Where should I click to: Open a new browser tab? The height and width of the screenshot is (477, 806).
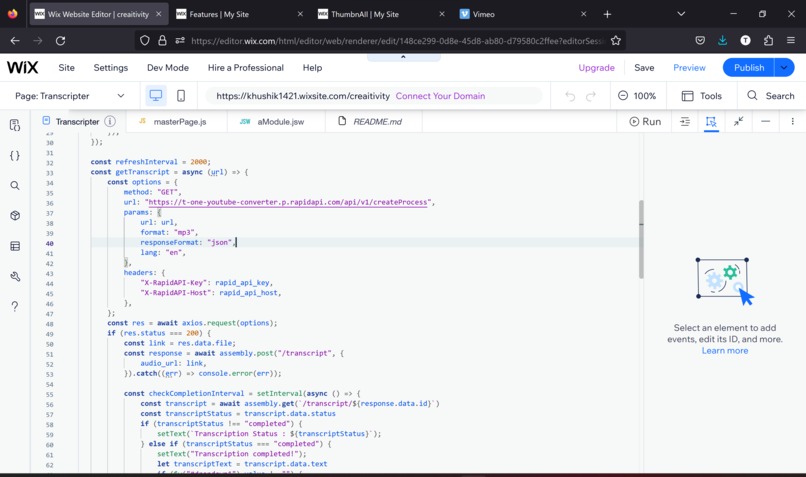coord(607,14)
